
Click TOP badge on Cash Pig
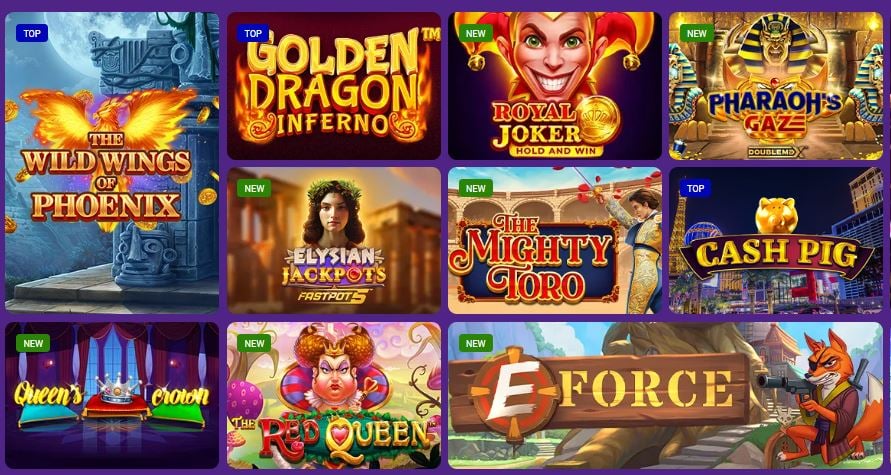tap(696, 188)
